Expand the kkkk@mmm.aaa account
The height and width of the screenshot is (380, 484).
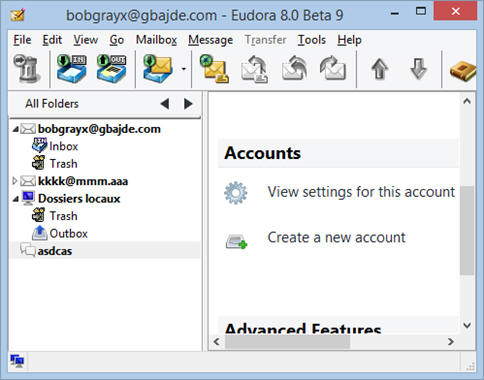(x=15, y=181)
